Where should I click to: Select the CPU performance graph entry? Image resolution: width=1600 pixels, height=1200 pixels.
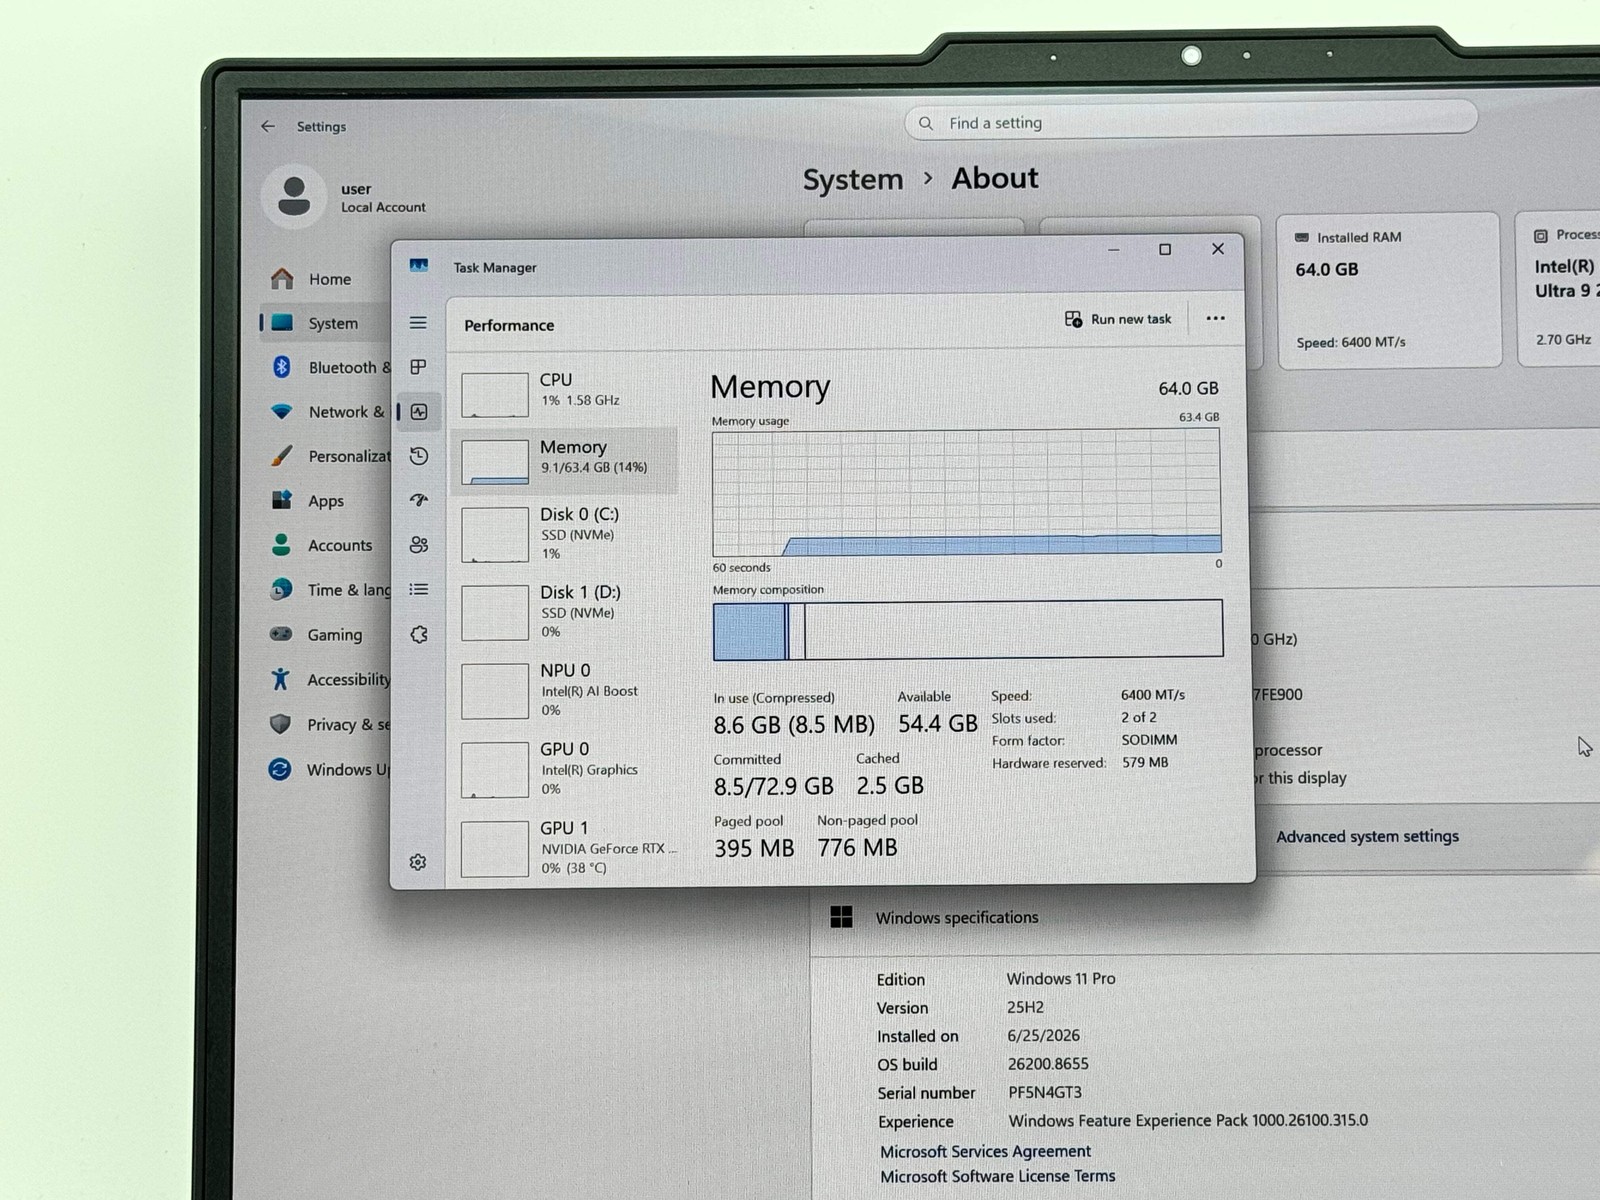click(565, 392)
